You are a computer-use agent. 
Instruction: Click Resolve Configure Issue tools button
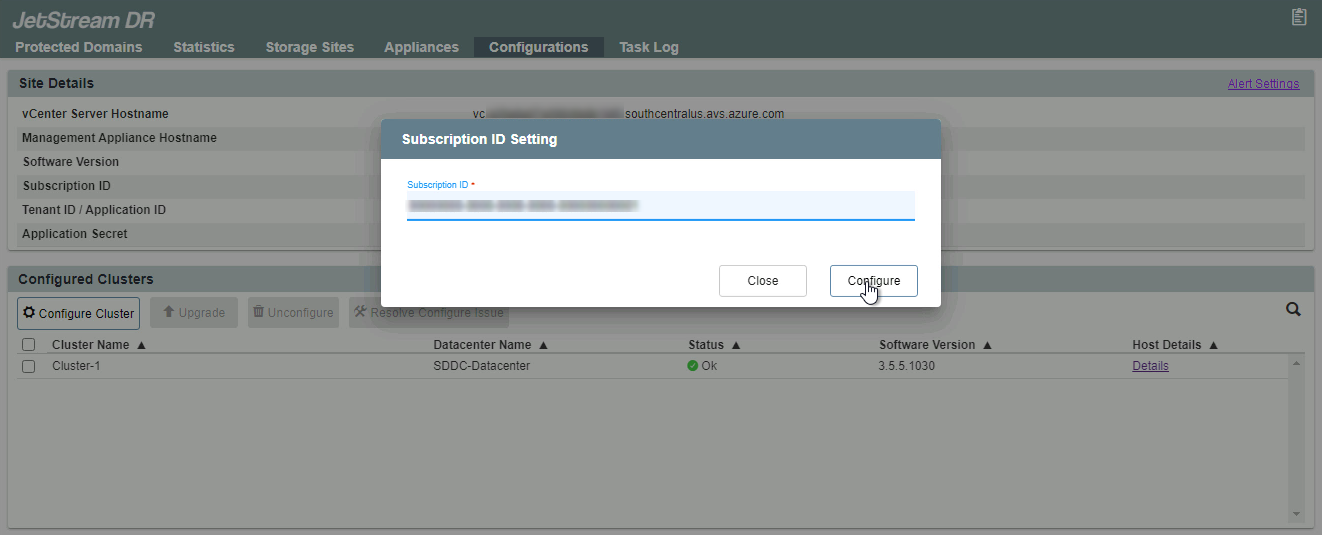click(430, 313)
